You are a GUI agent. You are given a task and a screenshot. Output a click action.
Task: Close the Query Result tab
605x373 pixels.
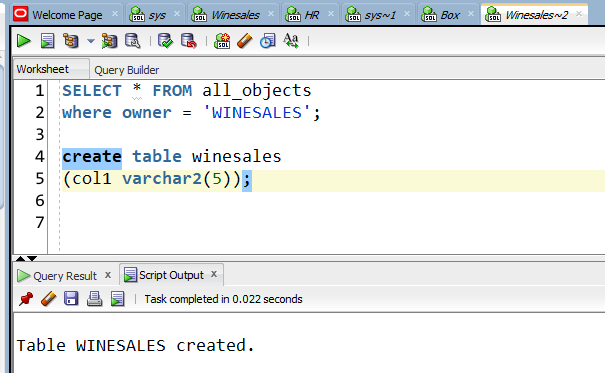(x=108, y=275)
